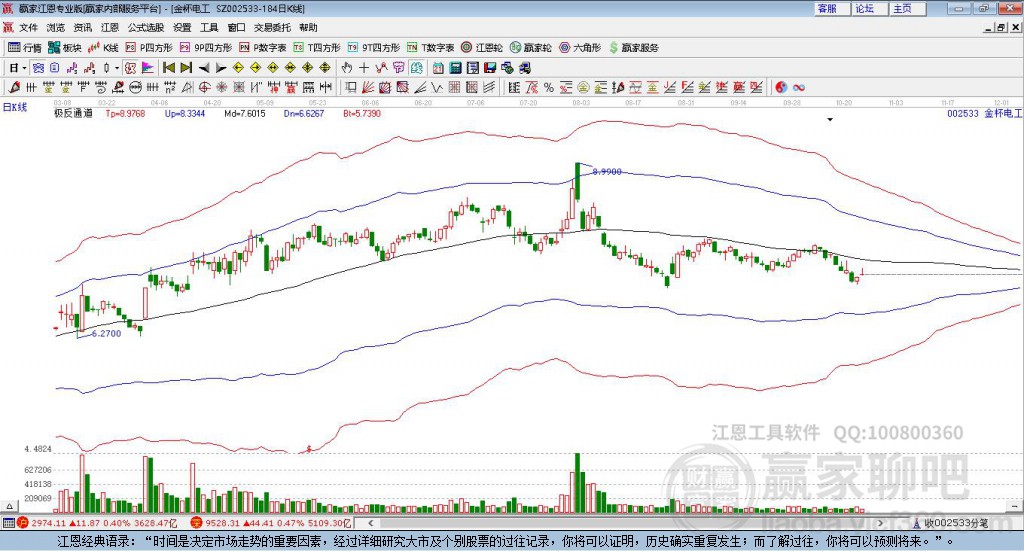
Task: Click the red floppy save icon
Action: click(x=490, y=68)
